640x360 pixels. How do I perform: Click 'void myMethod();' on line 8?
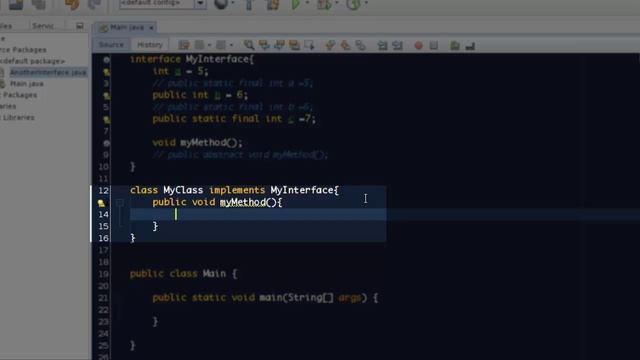197,142
